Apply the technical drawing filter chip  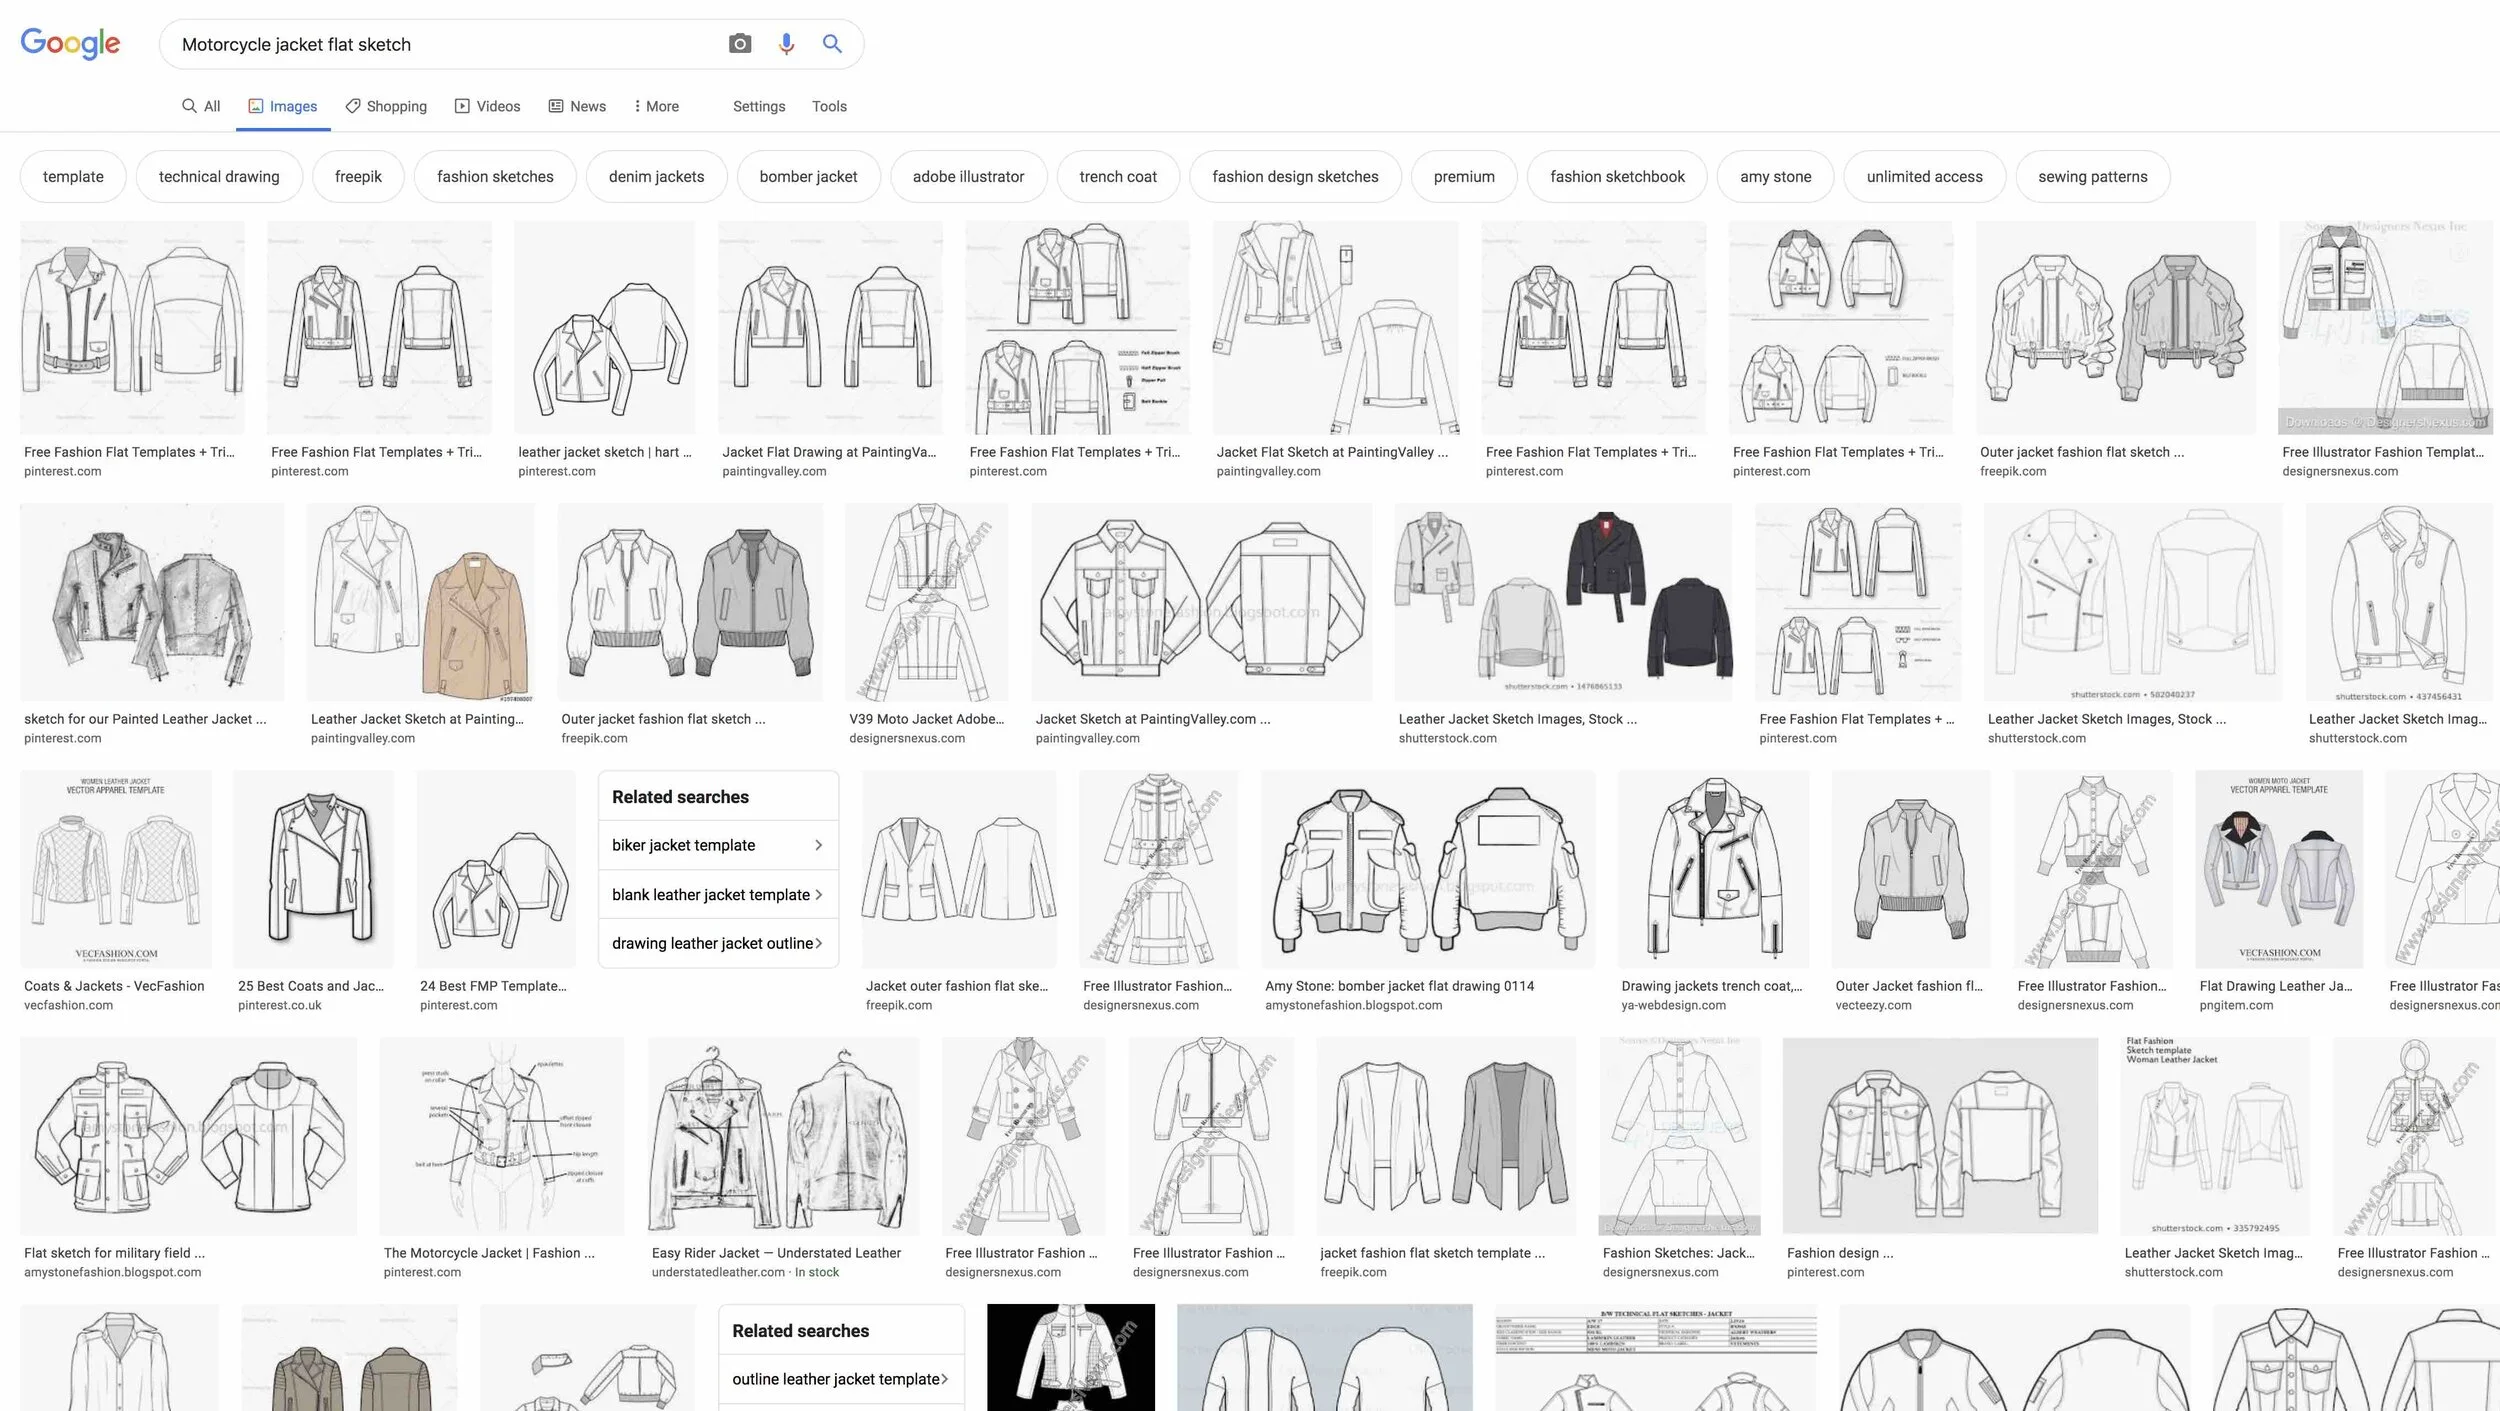pyautogui.click(x=219, y=176)
